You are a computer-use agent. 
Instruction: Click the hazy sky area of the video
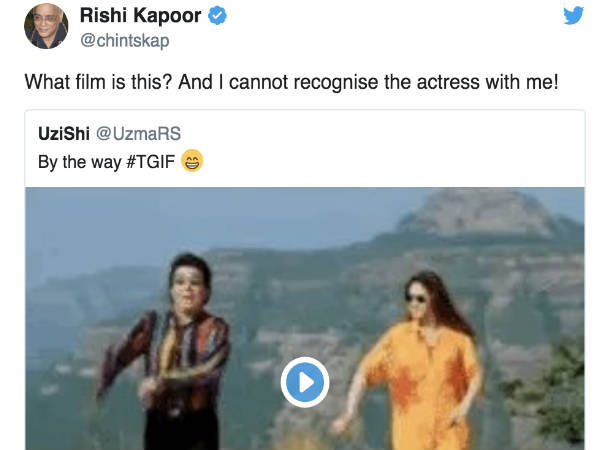click(200, 215)
